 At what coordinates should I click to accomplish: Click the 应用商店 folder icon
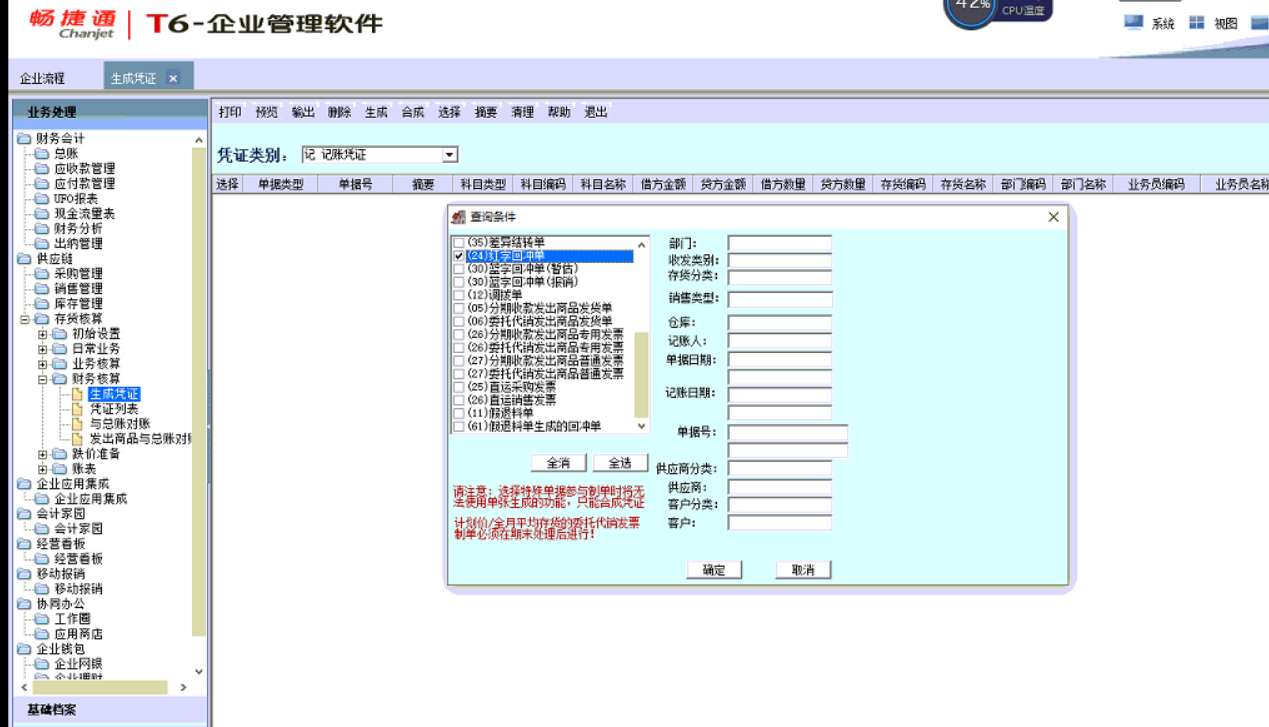coord(42,634)
